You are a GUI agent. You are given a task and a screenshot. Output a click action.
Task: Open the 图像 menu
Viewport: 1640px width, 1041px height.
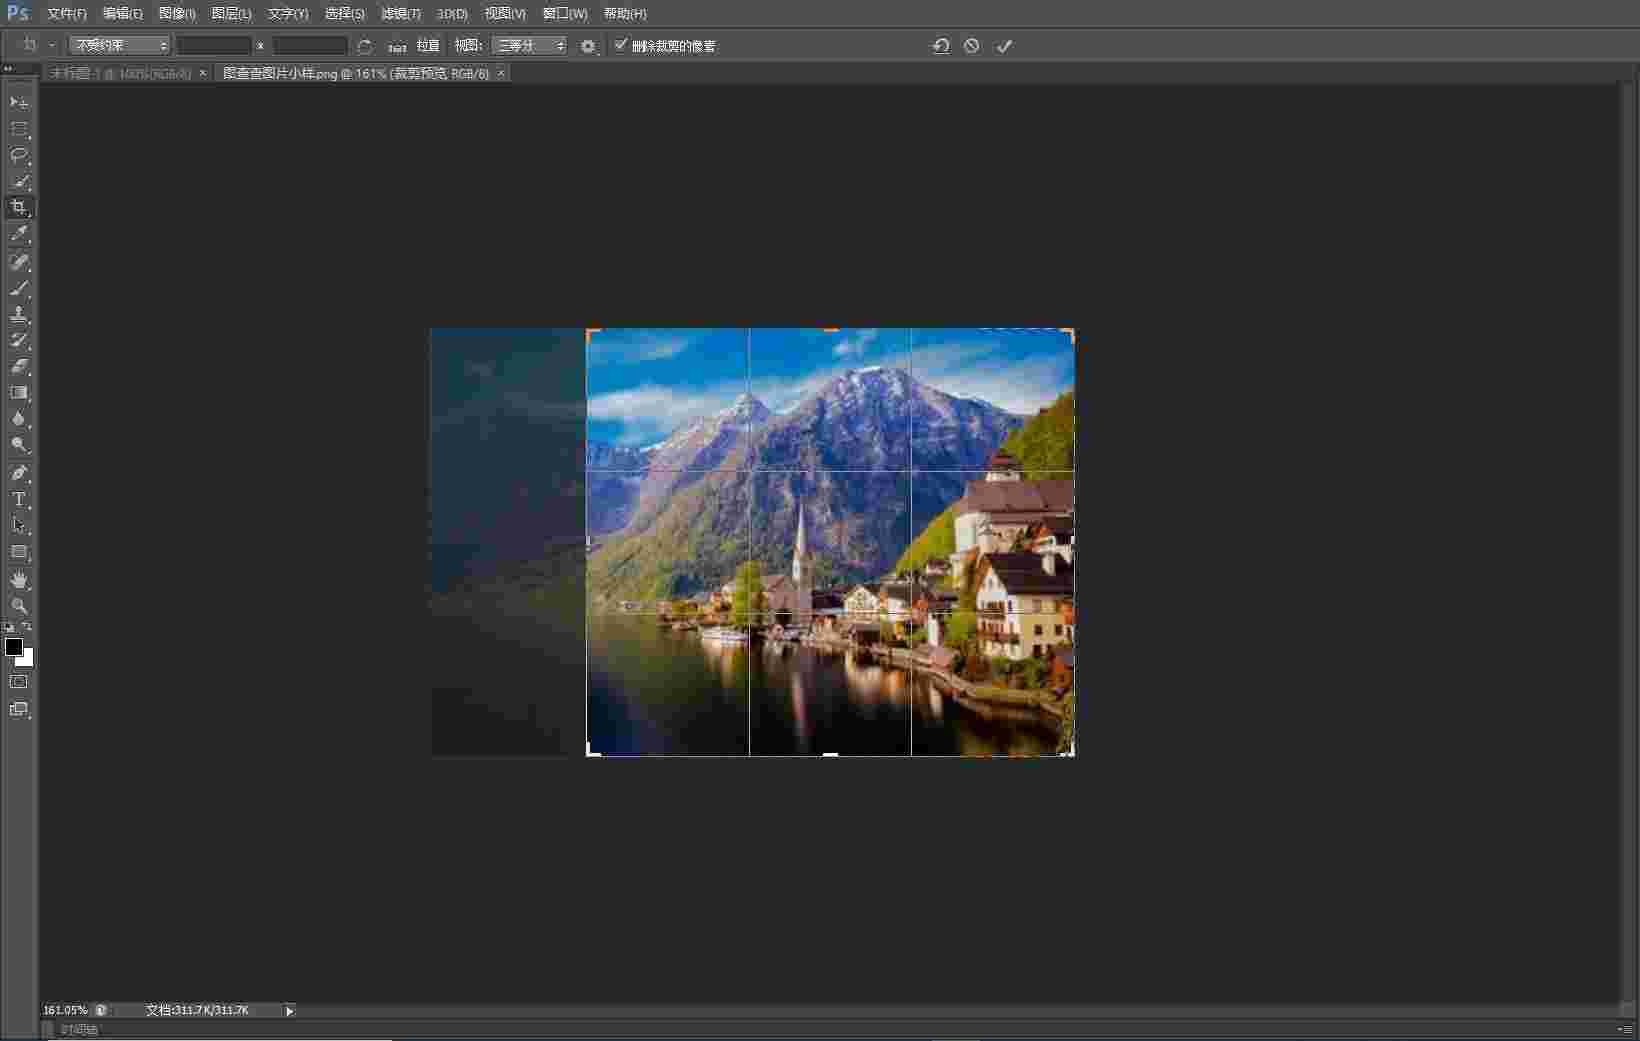tap(175, 13)
